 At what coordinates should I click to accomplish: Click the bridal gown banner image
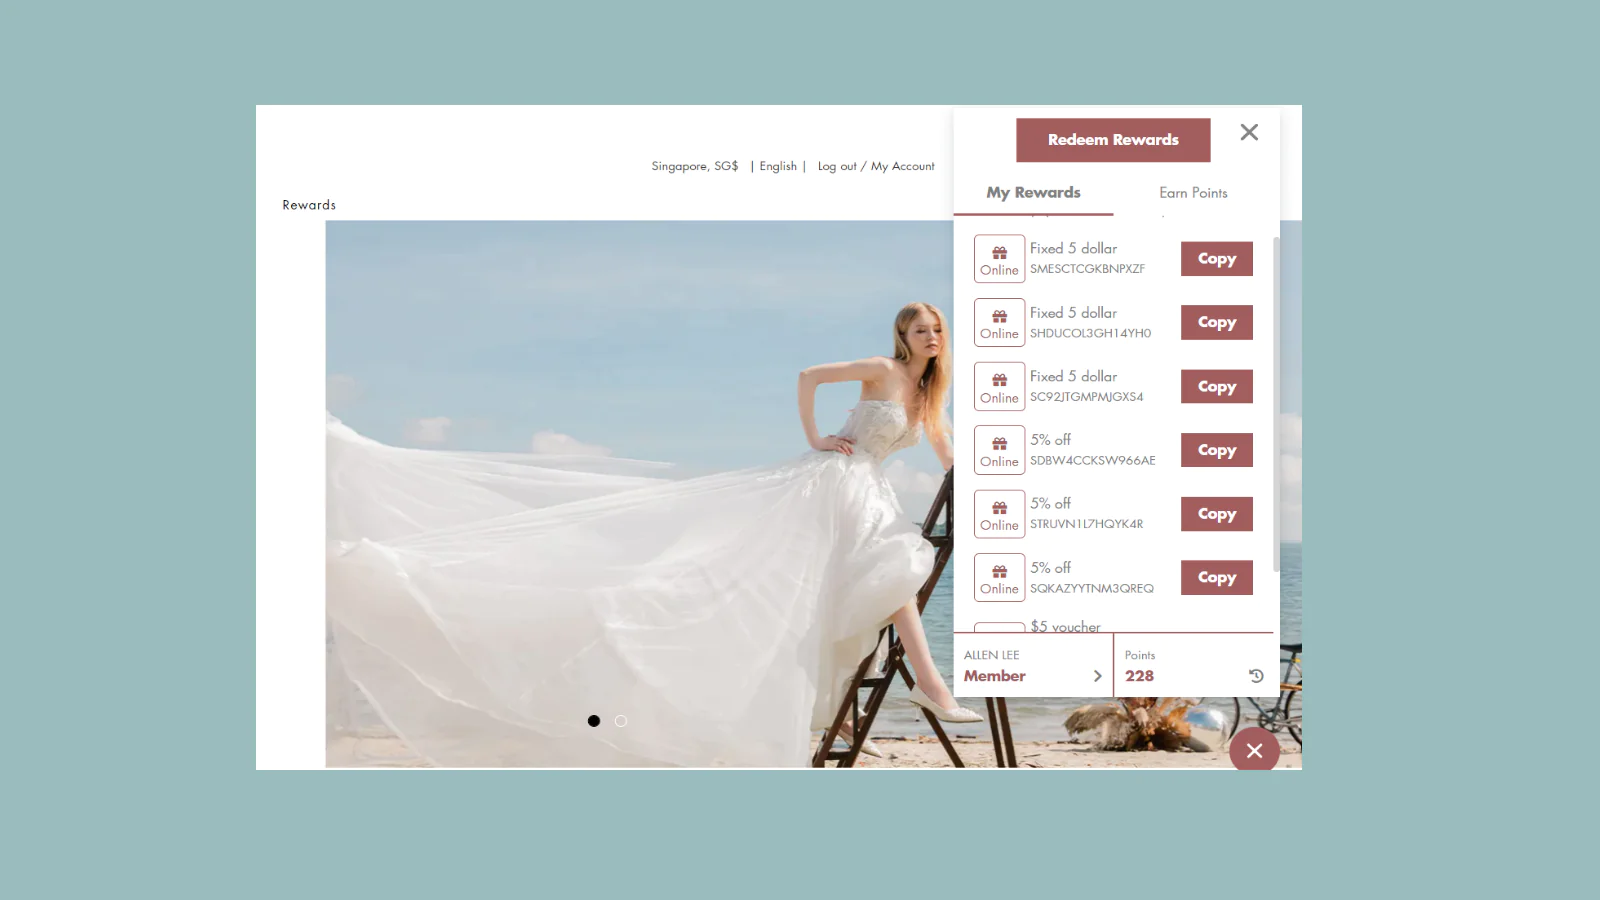click(x=639, y=494)
